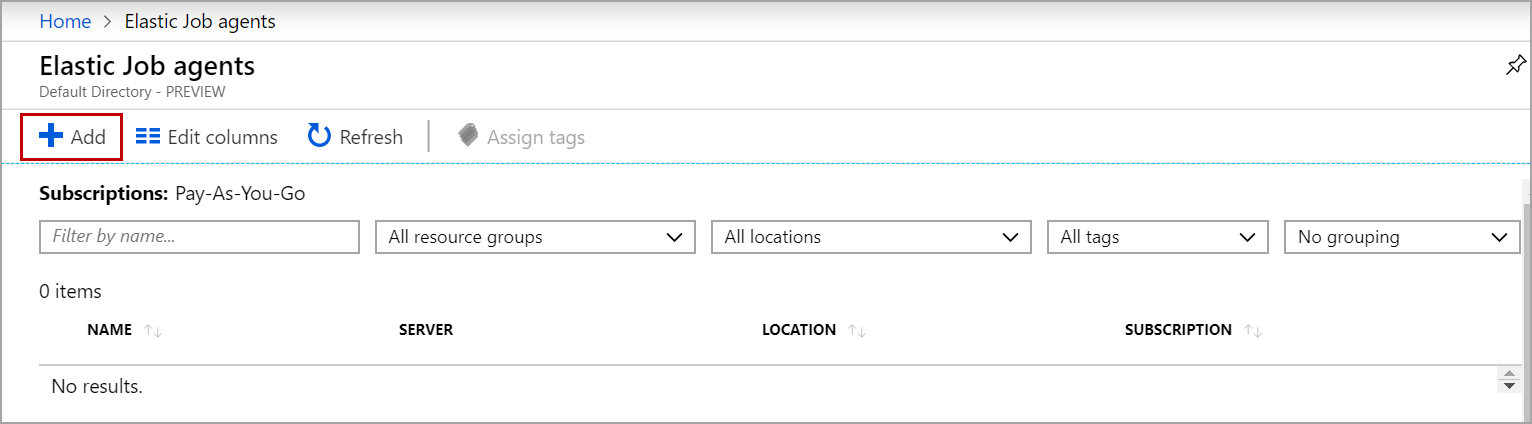Sort by Subscription column arrows

1253,331
